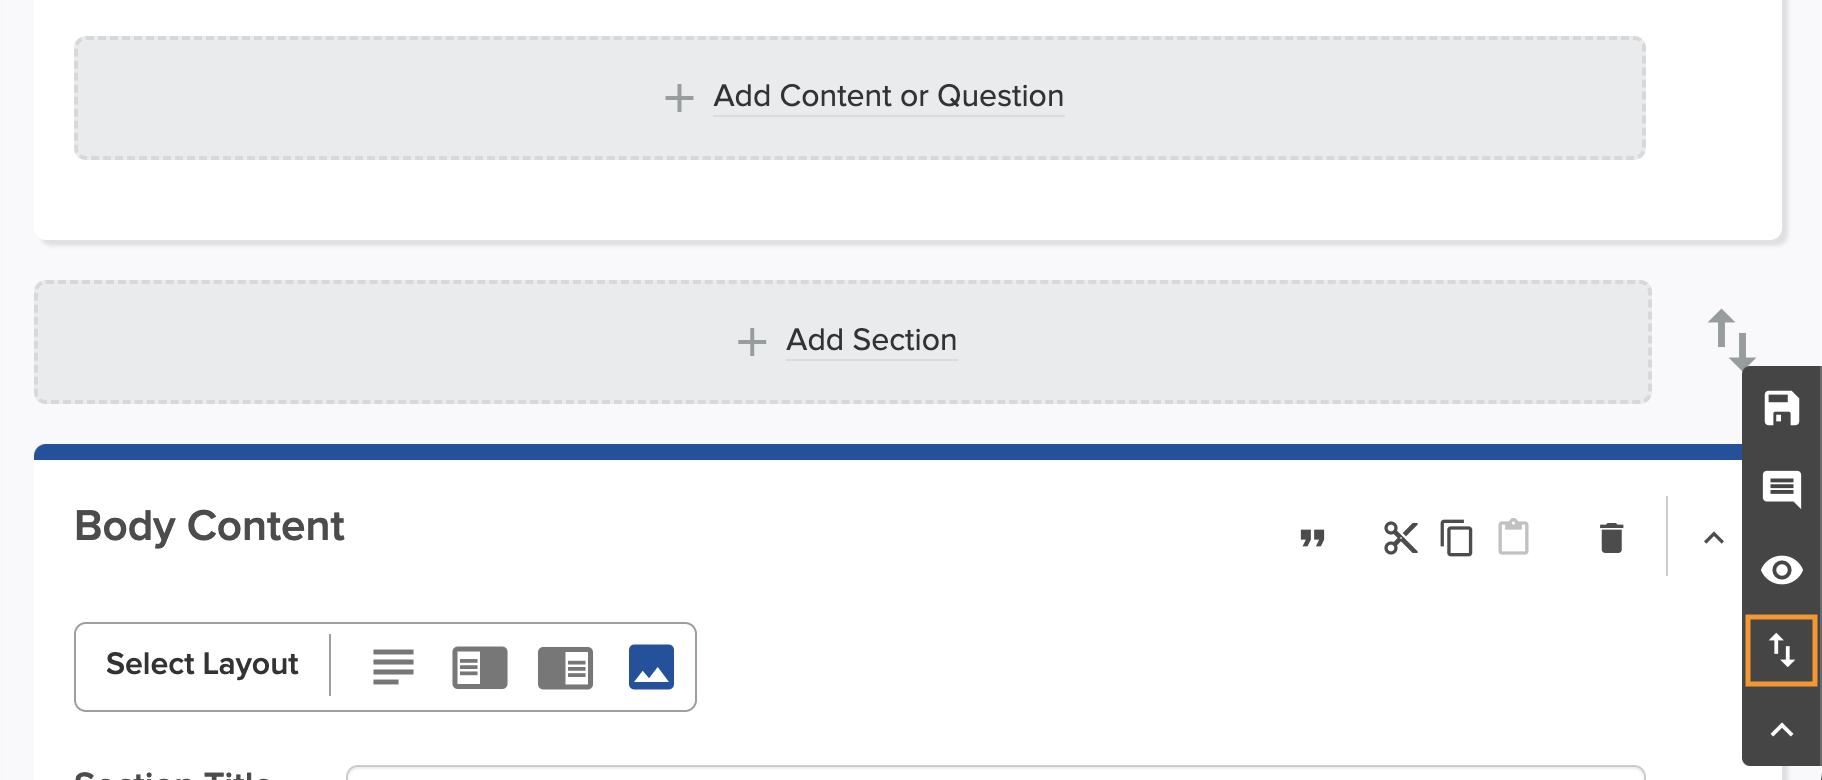Click Add Content or Question link
This screenshot has width=1822, height=780.
coord(888,96)
